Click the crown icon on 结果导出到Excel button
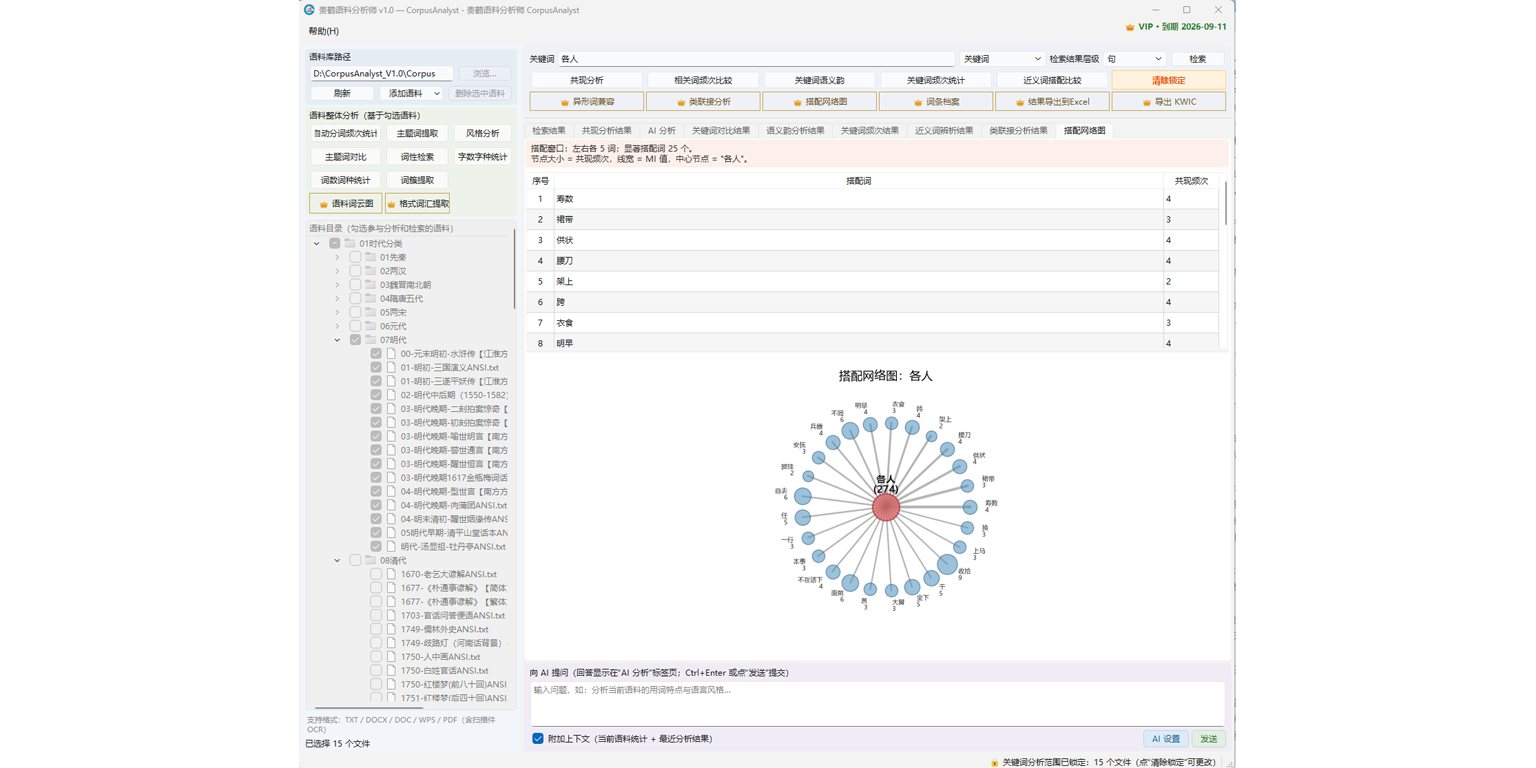Viewport: 1536px width, 768px height. click(x=1020, y=102)
